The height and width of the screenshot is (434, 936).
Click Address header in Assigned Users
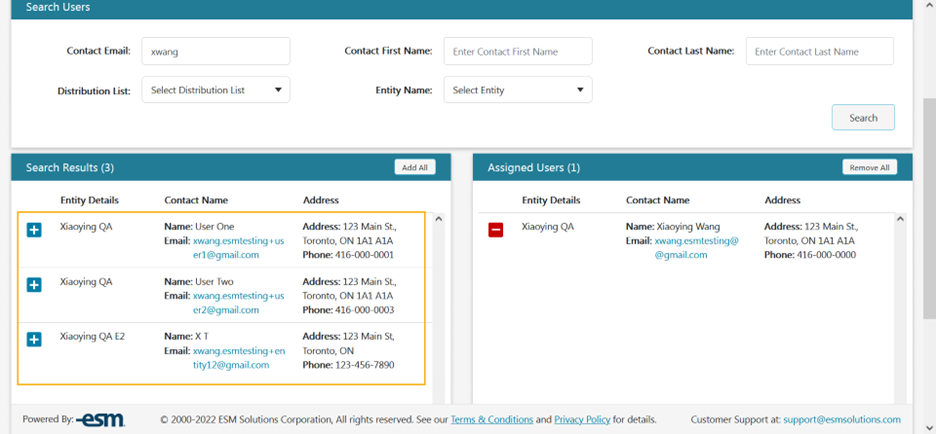tap(783, 200)
